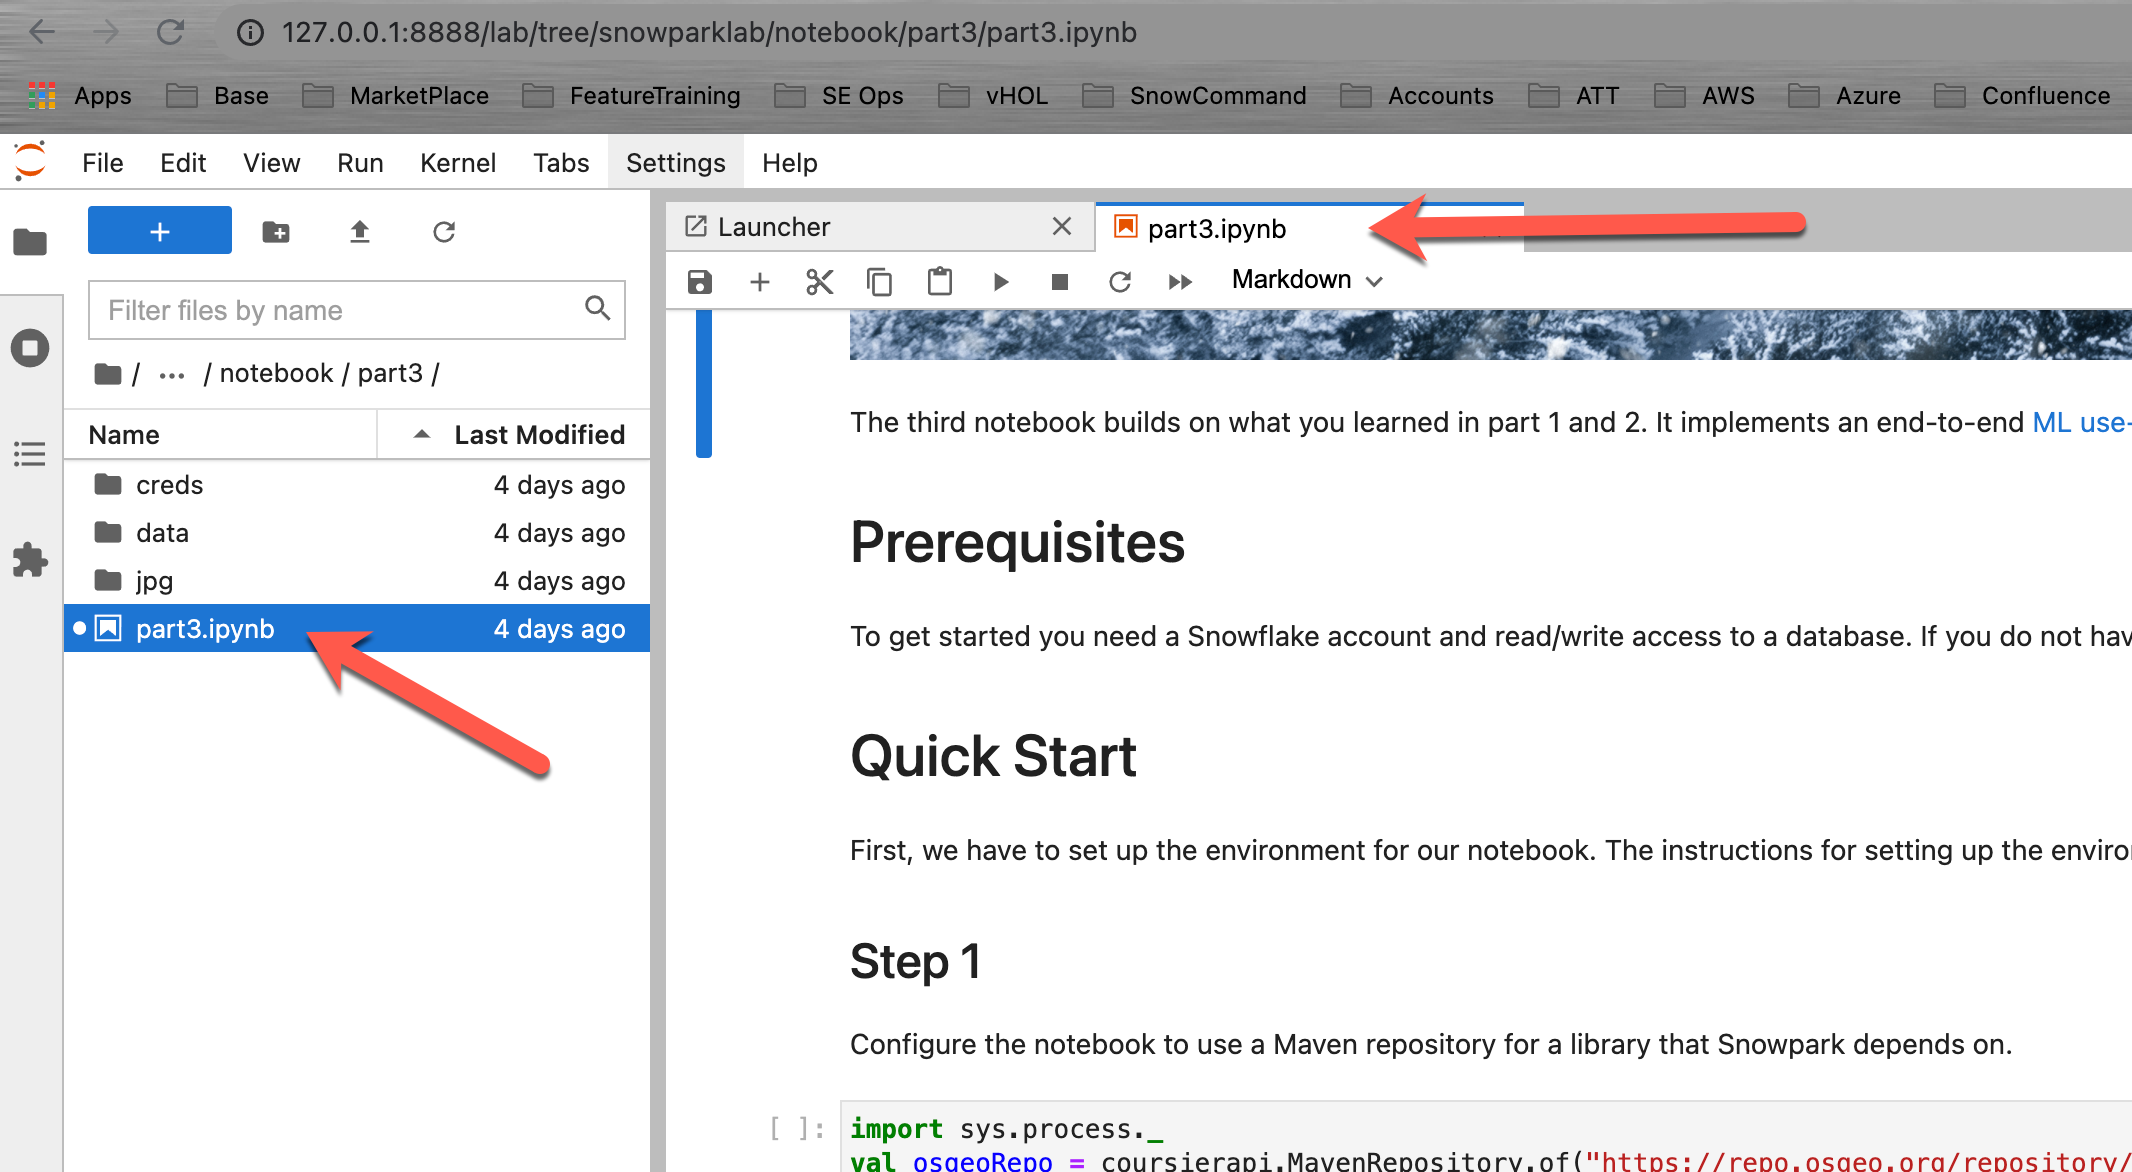Run the selected cell
Viewport: 2132px width, 1172px height.
(x=1000, y=282)
